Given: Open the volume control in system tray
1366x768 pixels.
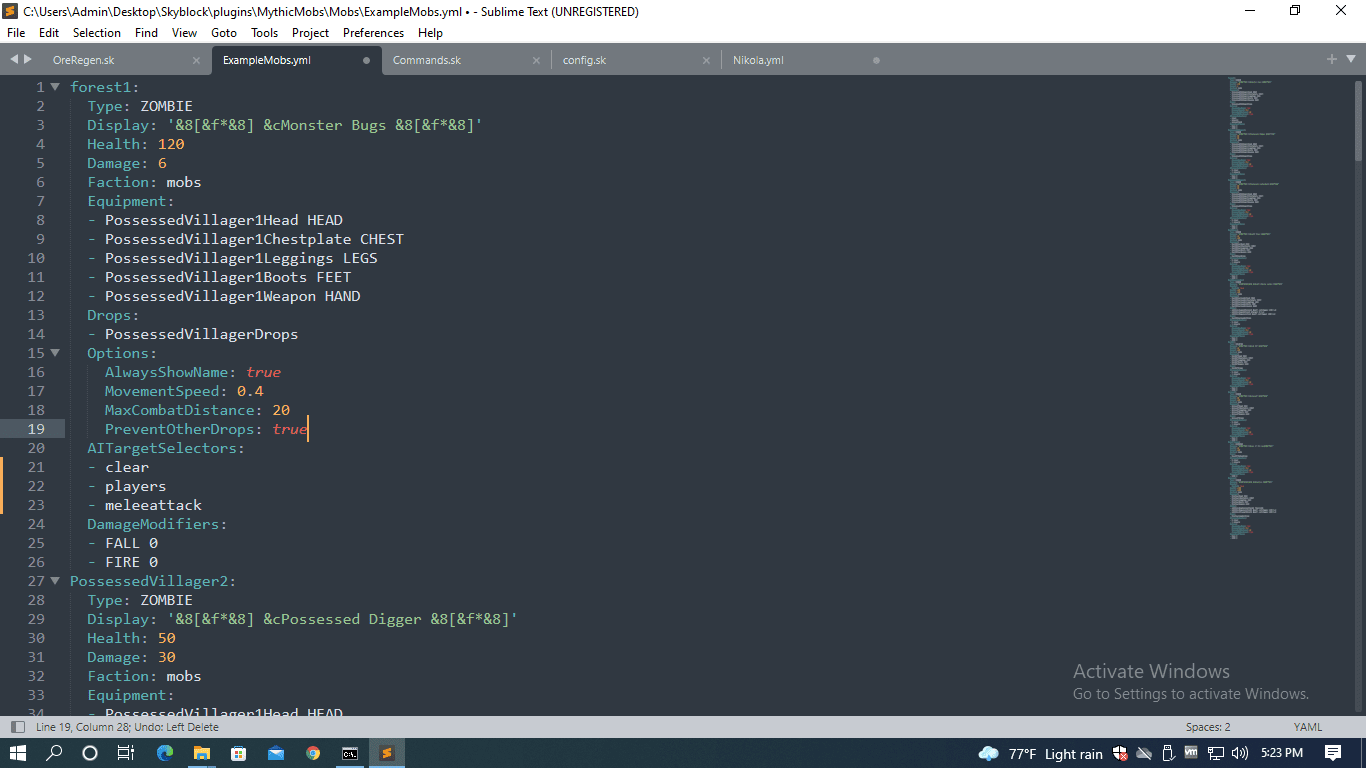Looking at the screenshot, I should (1240, 753).
